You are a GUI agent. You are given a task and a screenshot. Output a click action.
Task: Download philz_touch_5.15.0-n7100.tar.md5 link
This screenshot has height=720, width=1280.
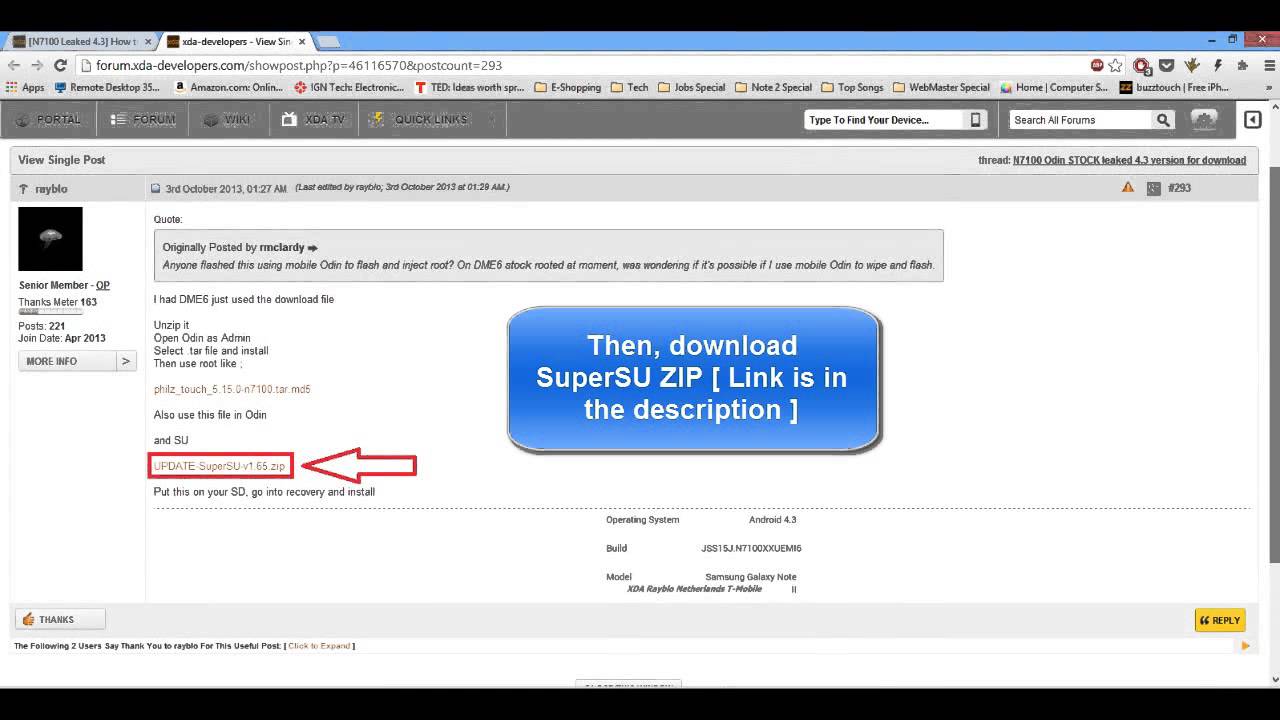click(x=232, y=389)
